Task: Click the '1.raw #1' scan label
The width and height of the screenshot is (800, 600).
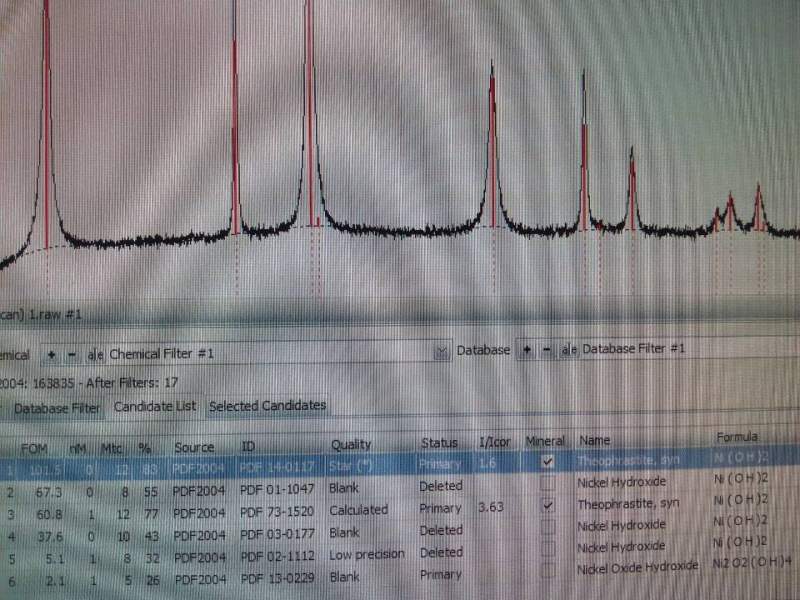Action: (x=55, y=314)
